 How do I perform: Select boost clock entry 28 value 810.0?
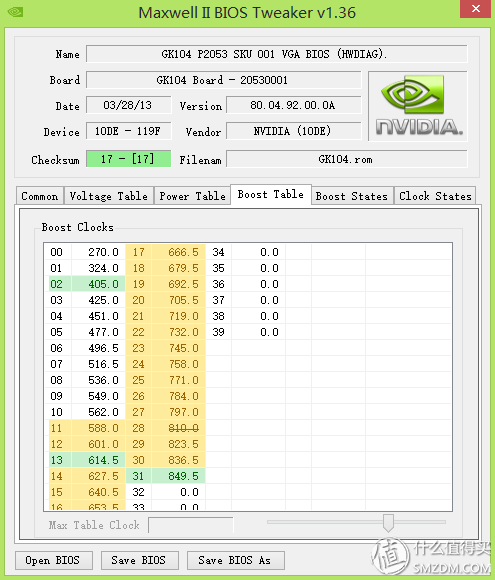coord(178,428)
